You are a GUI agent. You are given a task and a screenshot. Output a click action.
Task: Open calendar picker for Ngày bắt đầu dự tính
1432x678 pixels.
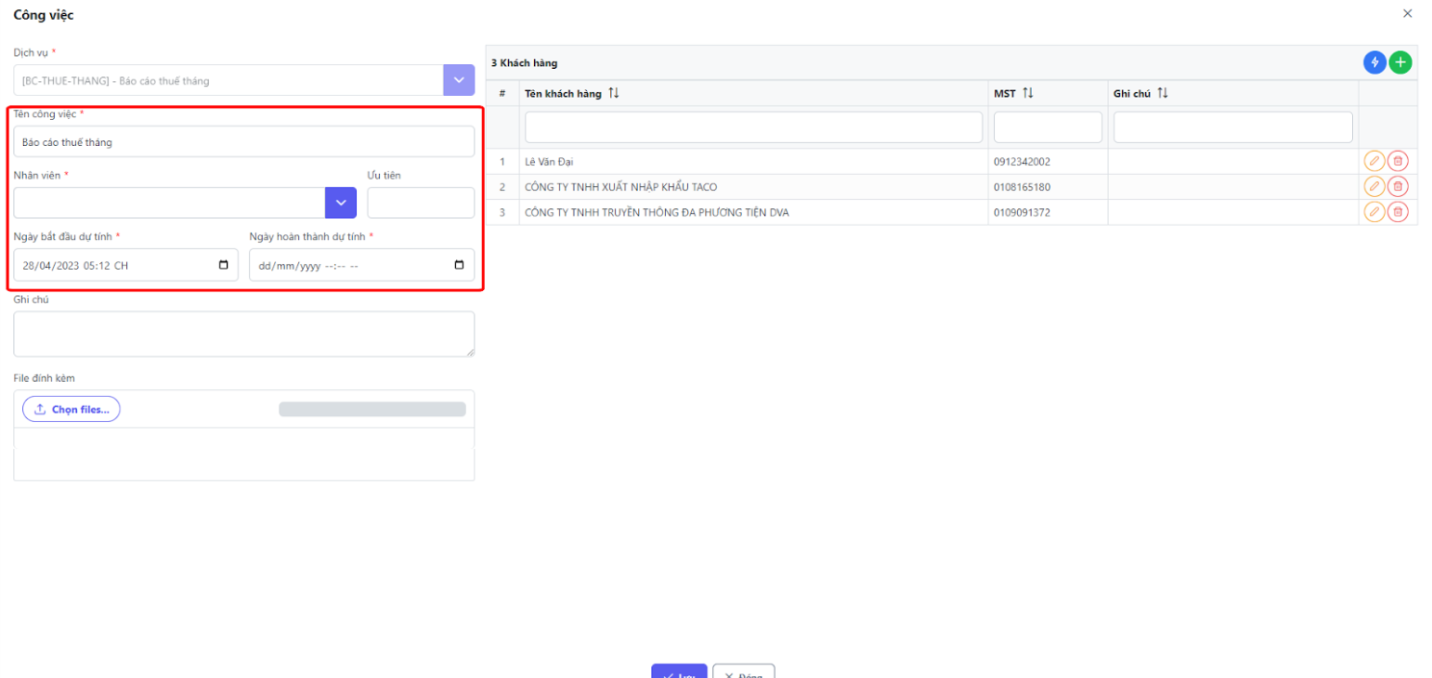click(x=223, y=265)
